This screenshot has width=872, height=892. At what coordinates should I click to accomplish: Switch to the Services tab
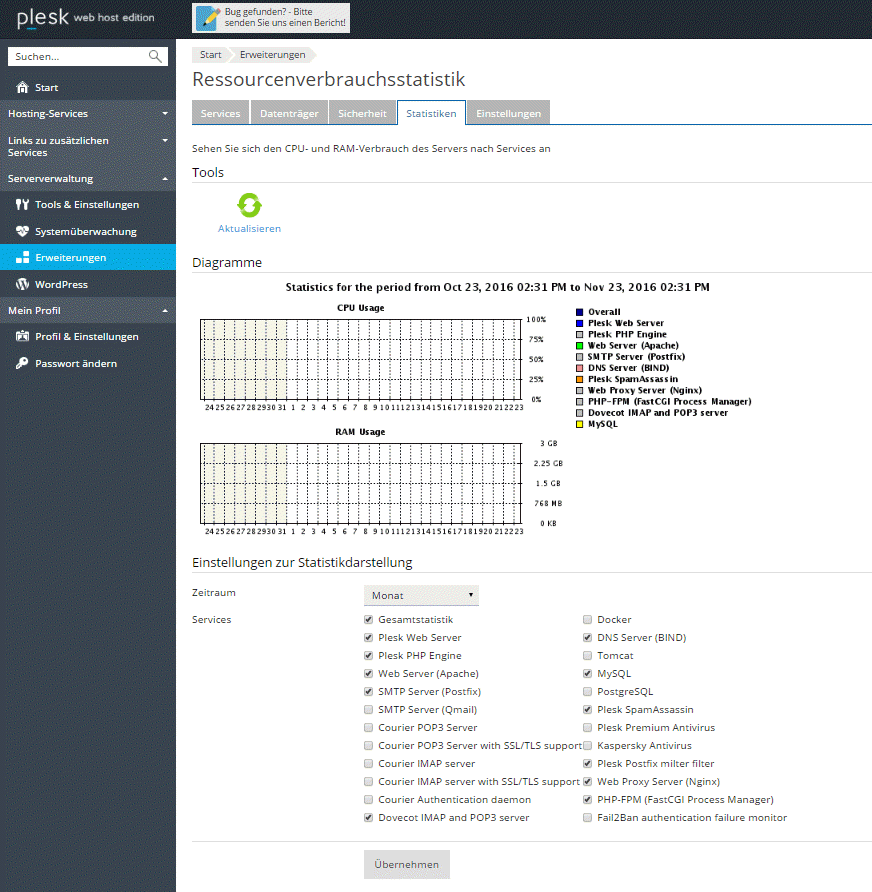(x=220, y=113)
